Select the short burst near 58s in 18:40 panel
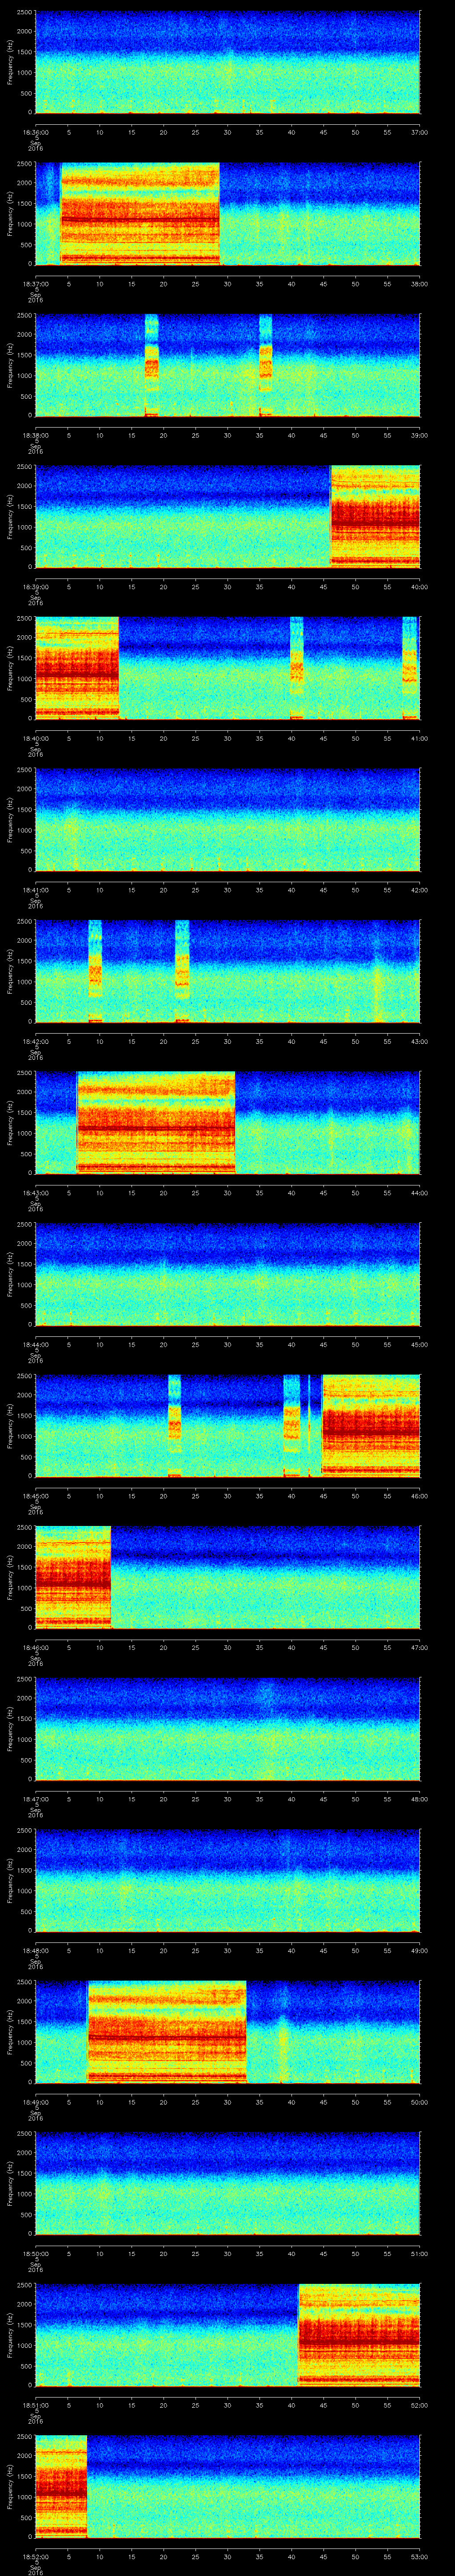Screen dimensions: 455x2576 (x=409, y=668)
